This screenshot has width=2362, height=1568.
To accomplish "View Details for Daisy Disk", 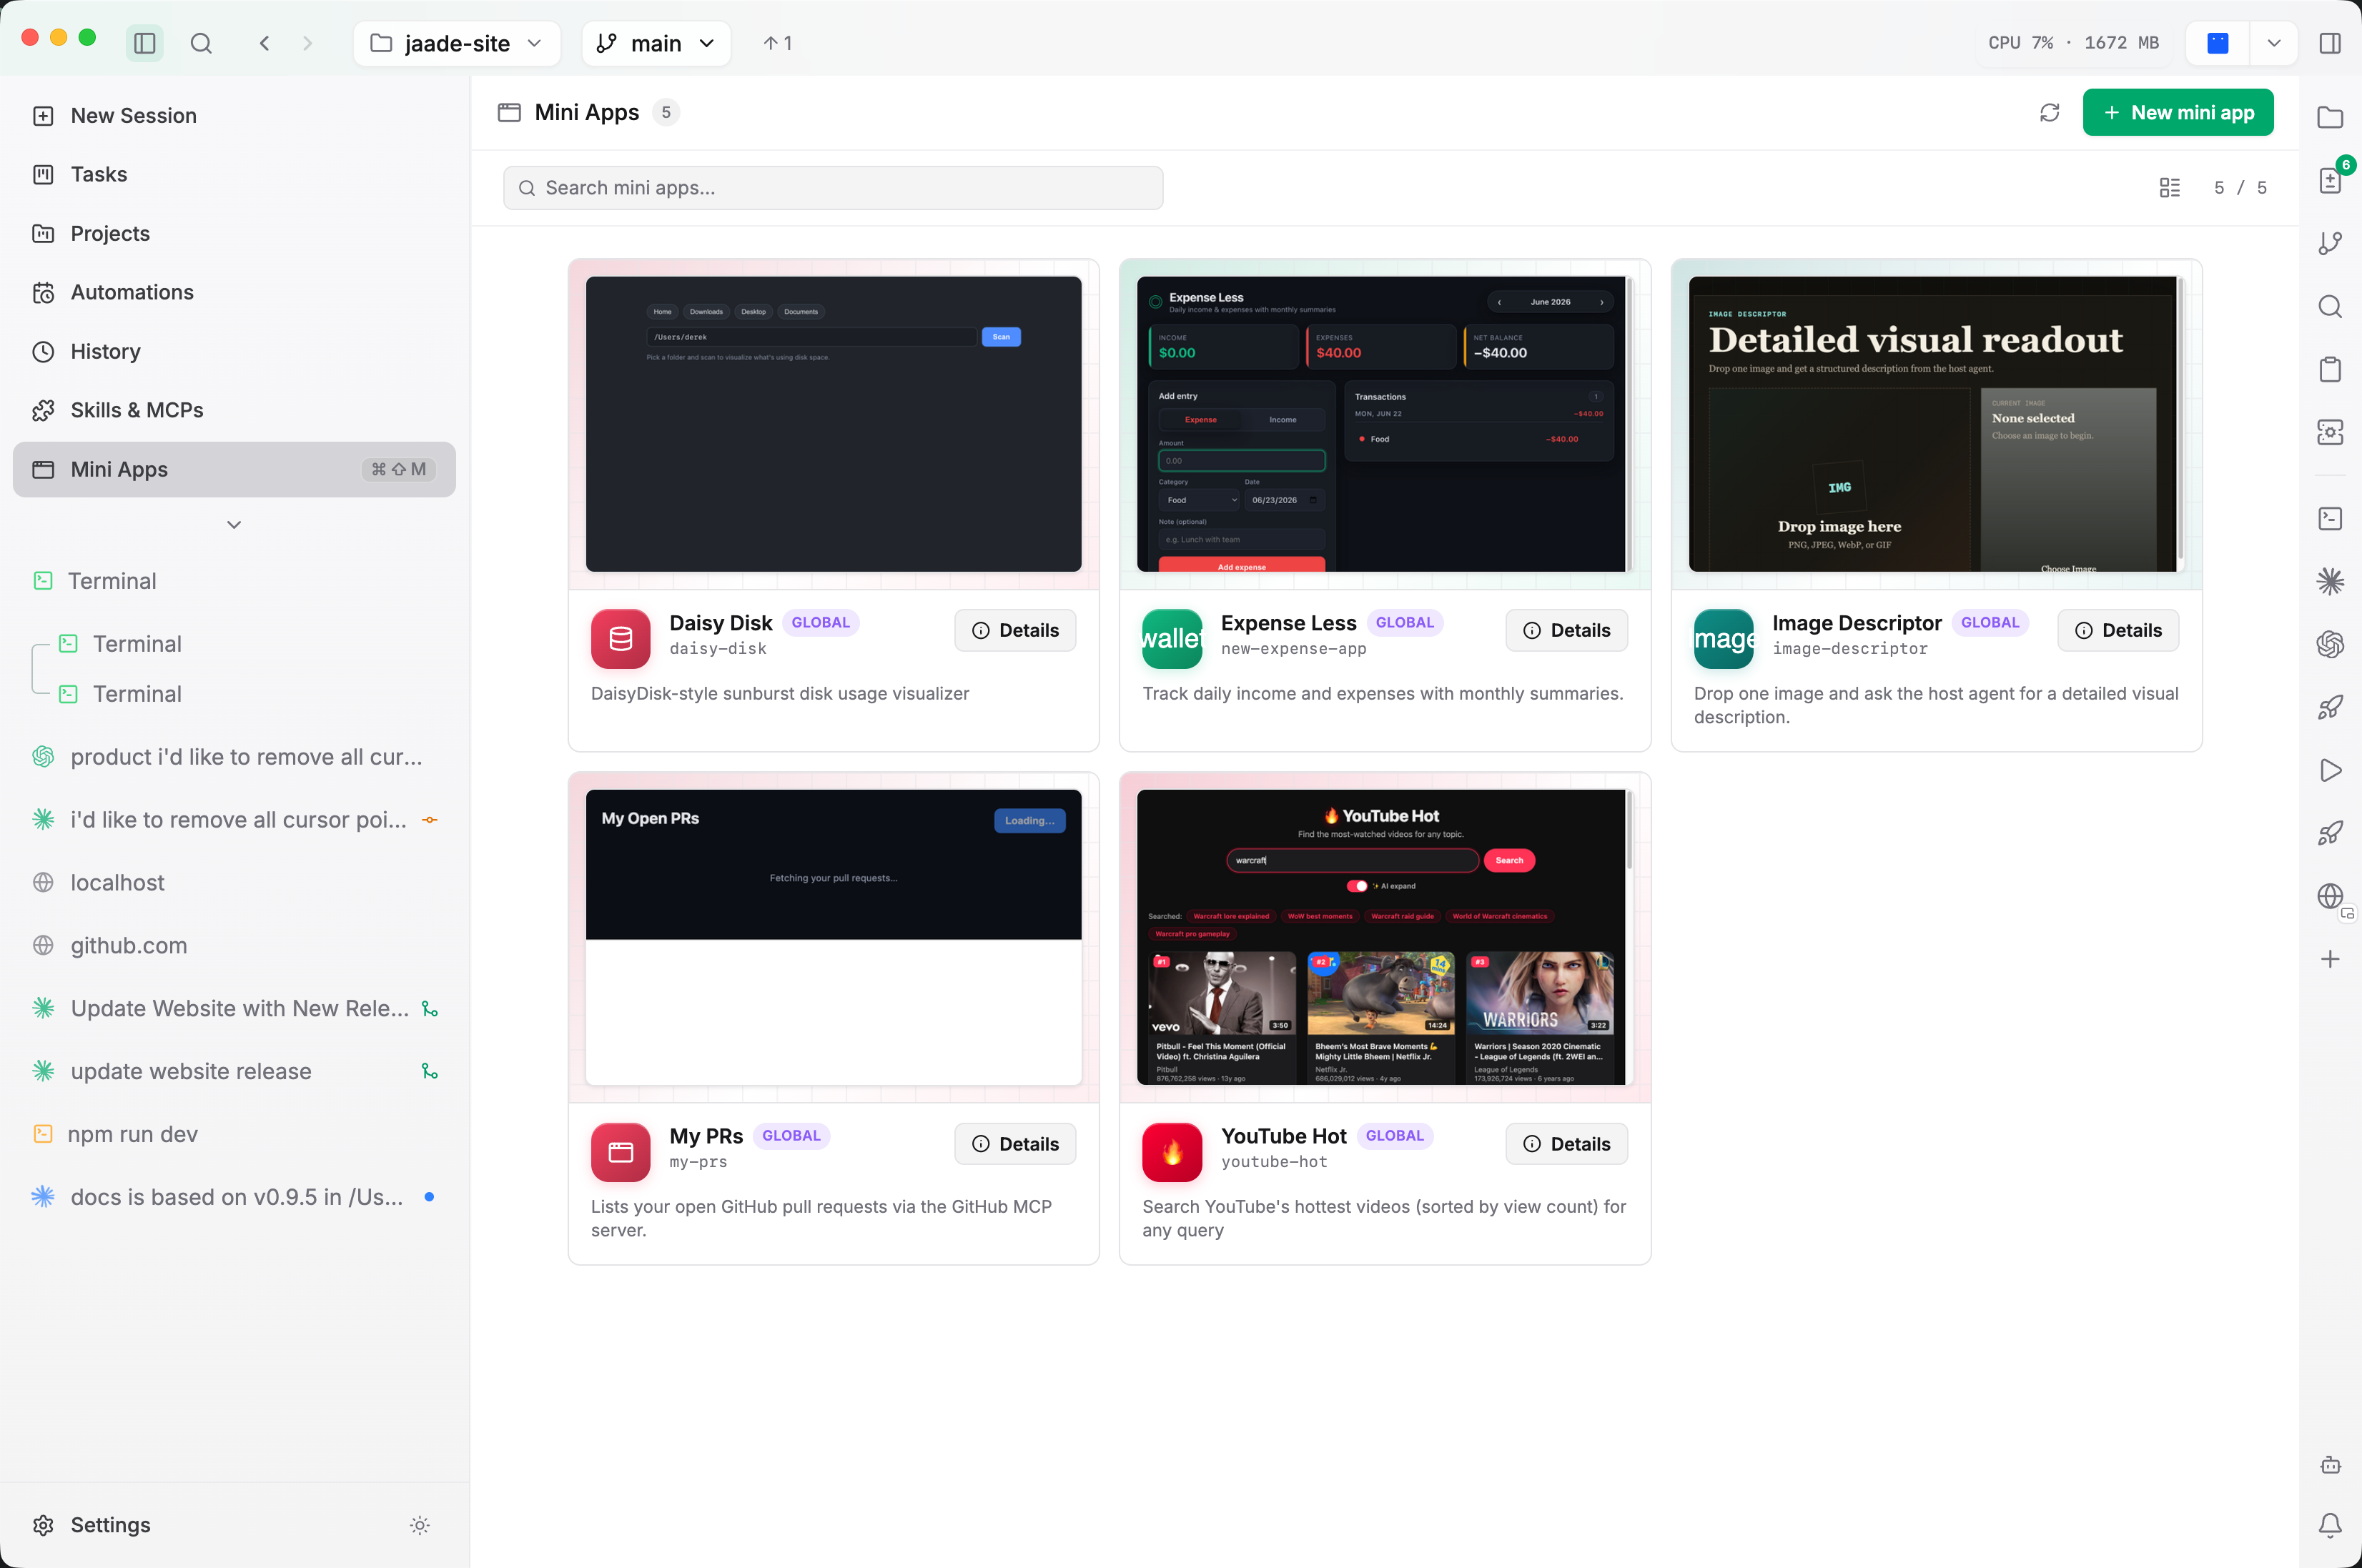I will coord(1015,630).
